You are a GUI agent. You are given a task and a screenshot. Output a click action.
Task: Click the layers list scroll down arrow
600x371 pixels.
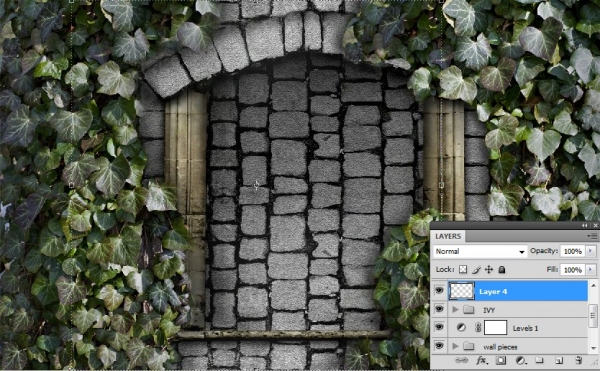pos(593,348)
